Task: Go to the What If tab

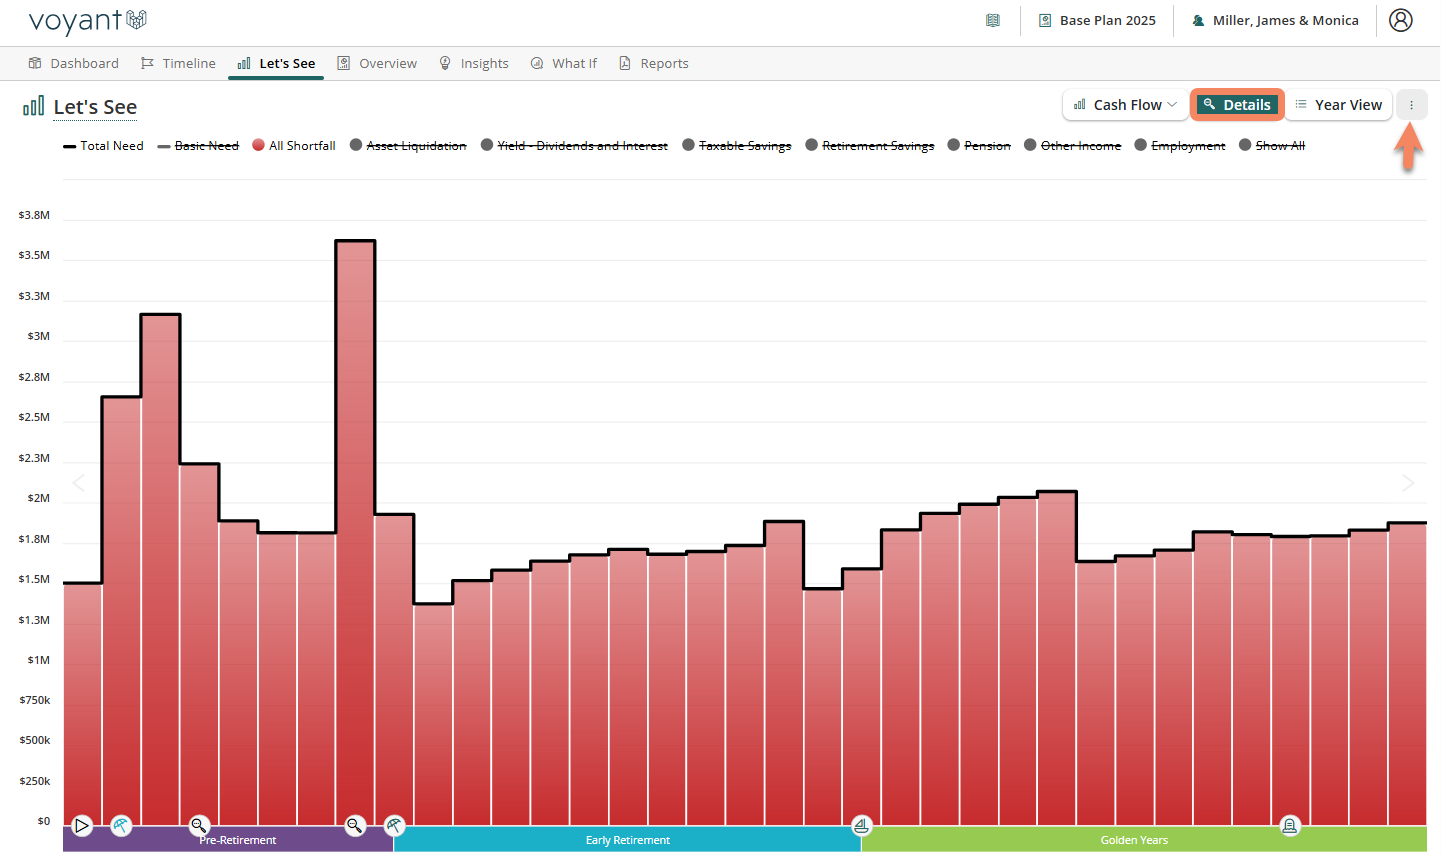Action: click(x=564, y=63)
